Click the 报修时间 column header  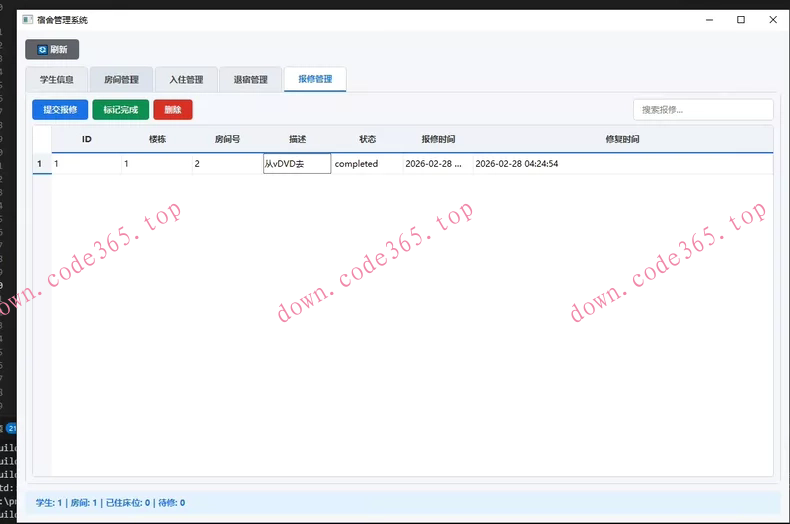tap(438, 139)
